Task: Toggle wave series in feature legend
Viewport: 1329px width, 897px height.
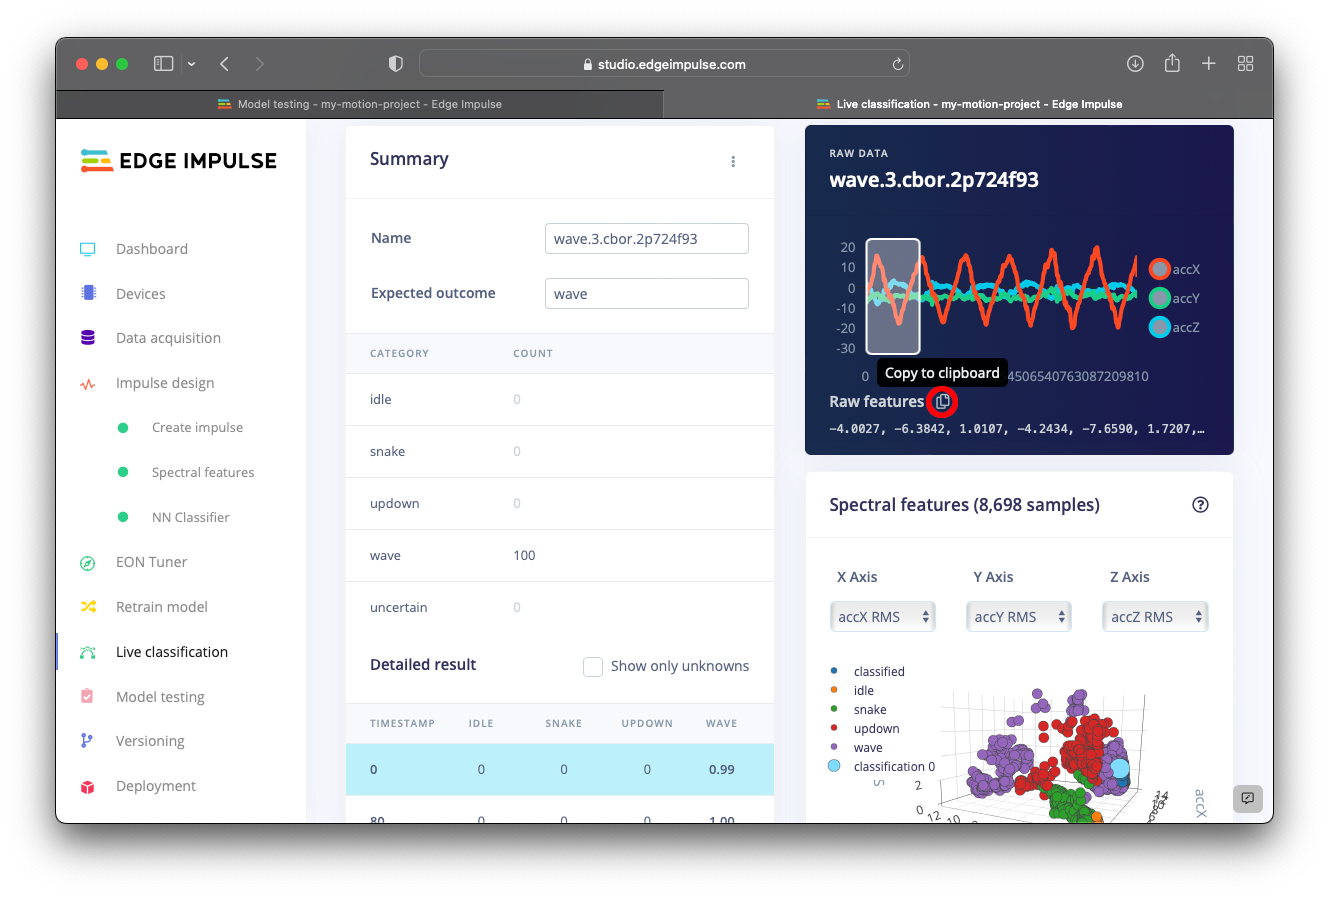Action: (855, 747)
